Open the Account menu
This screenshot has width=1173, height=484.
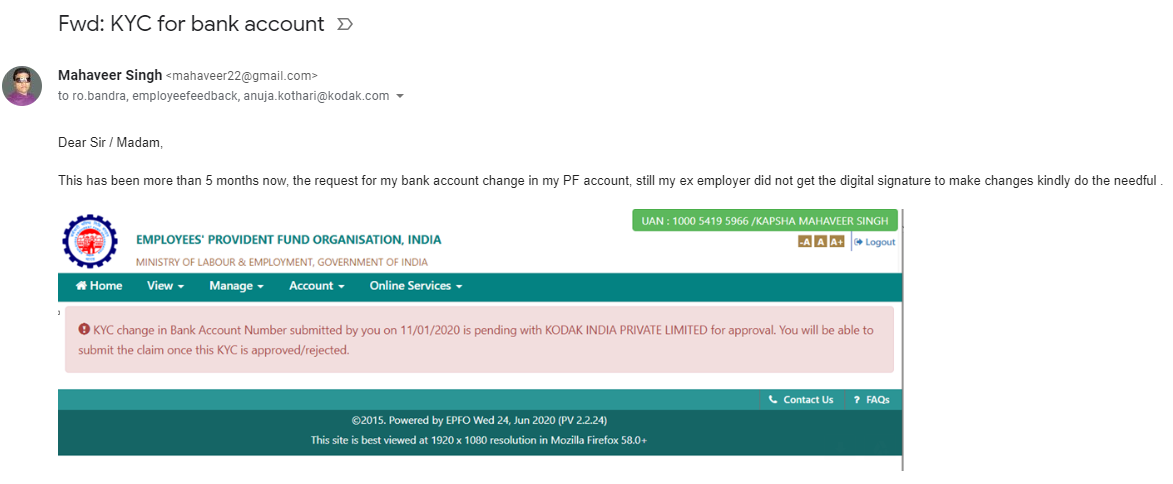316,286
